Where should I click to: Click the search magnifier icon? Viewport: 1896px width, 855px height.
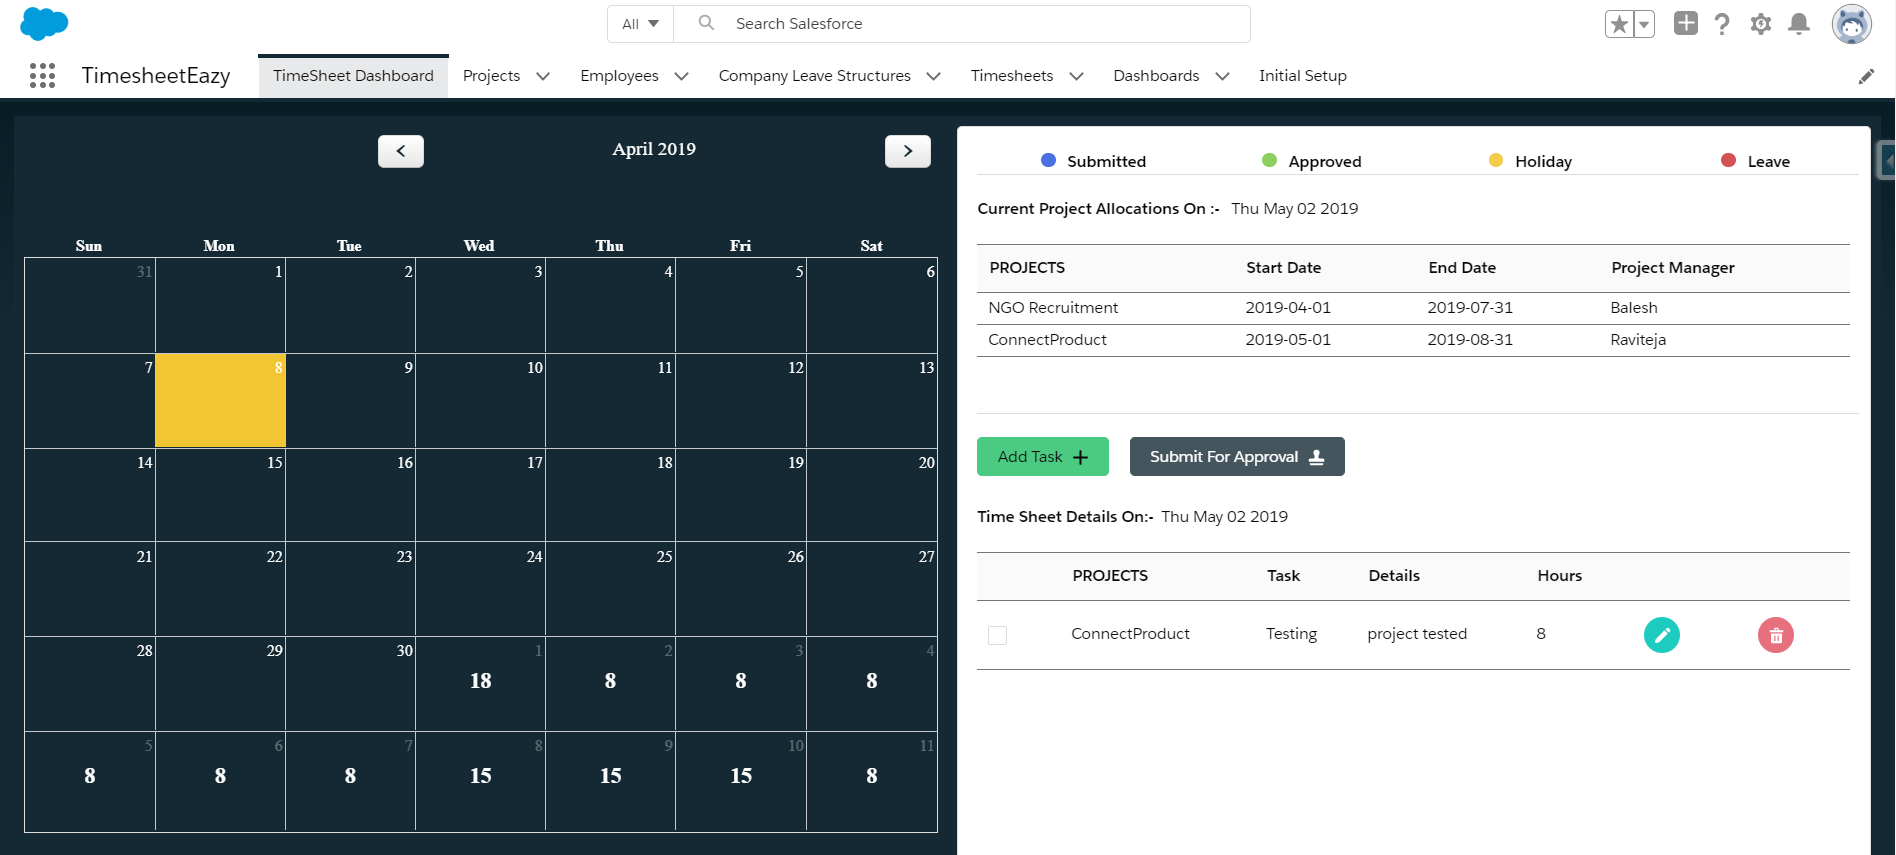(706, 23)
